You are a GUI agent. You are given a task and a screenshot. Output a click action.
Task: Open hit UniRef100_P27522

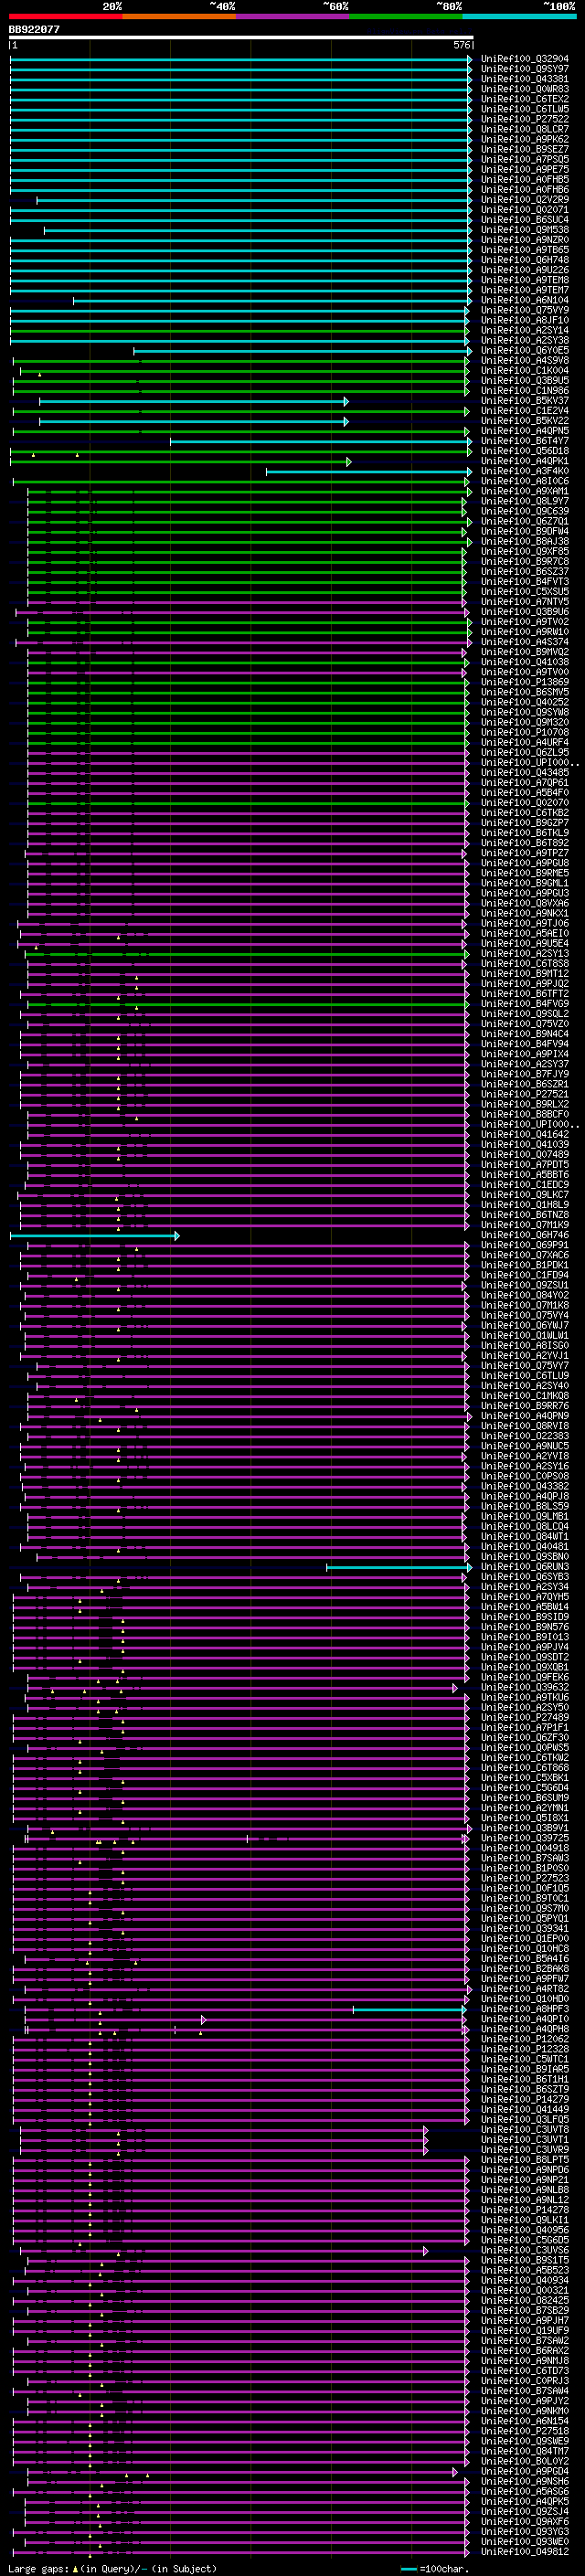point(525,119)
